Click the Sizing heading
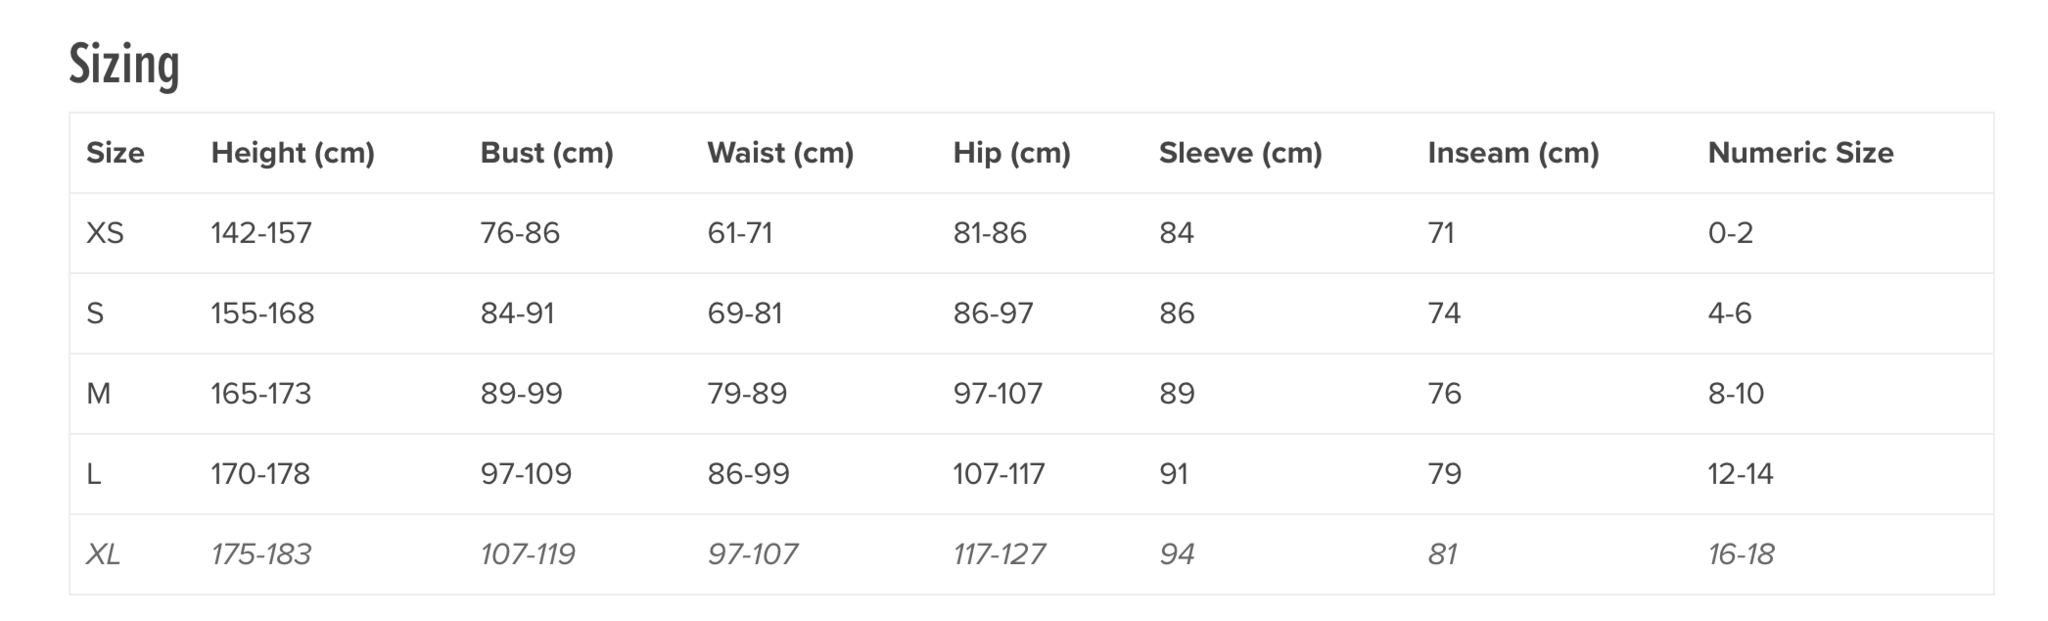Viewport: 2048px width, 621px height. pyautogui.click(x=124, y=65)
